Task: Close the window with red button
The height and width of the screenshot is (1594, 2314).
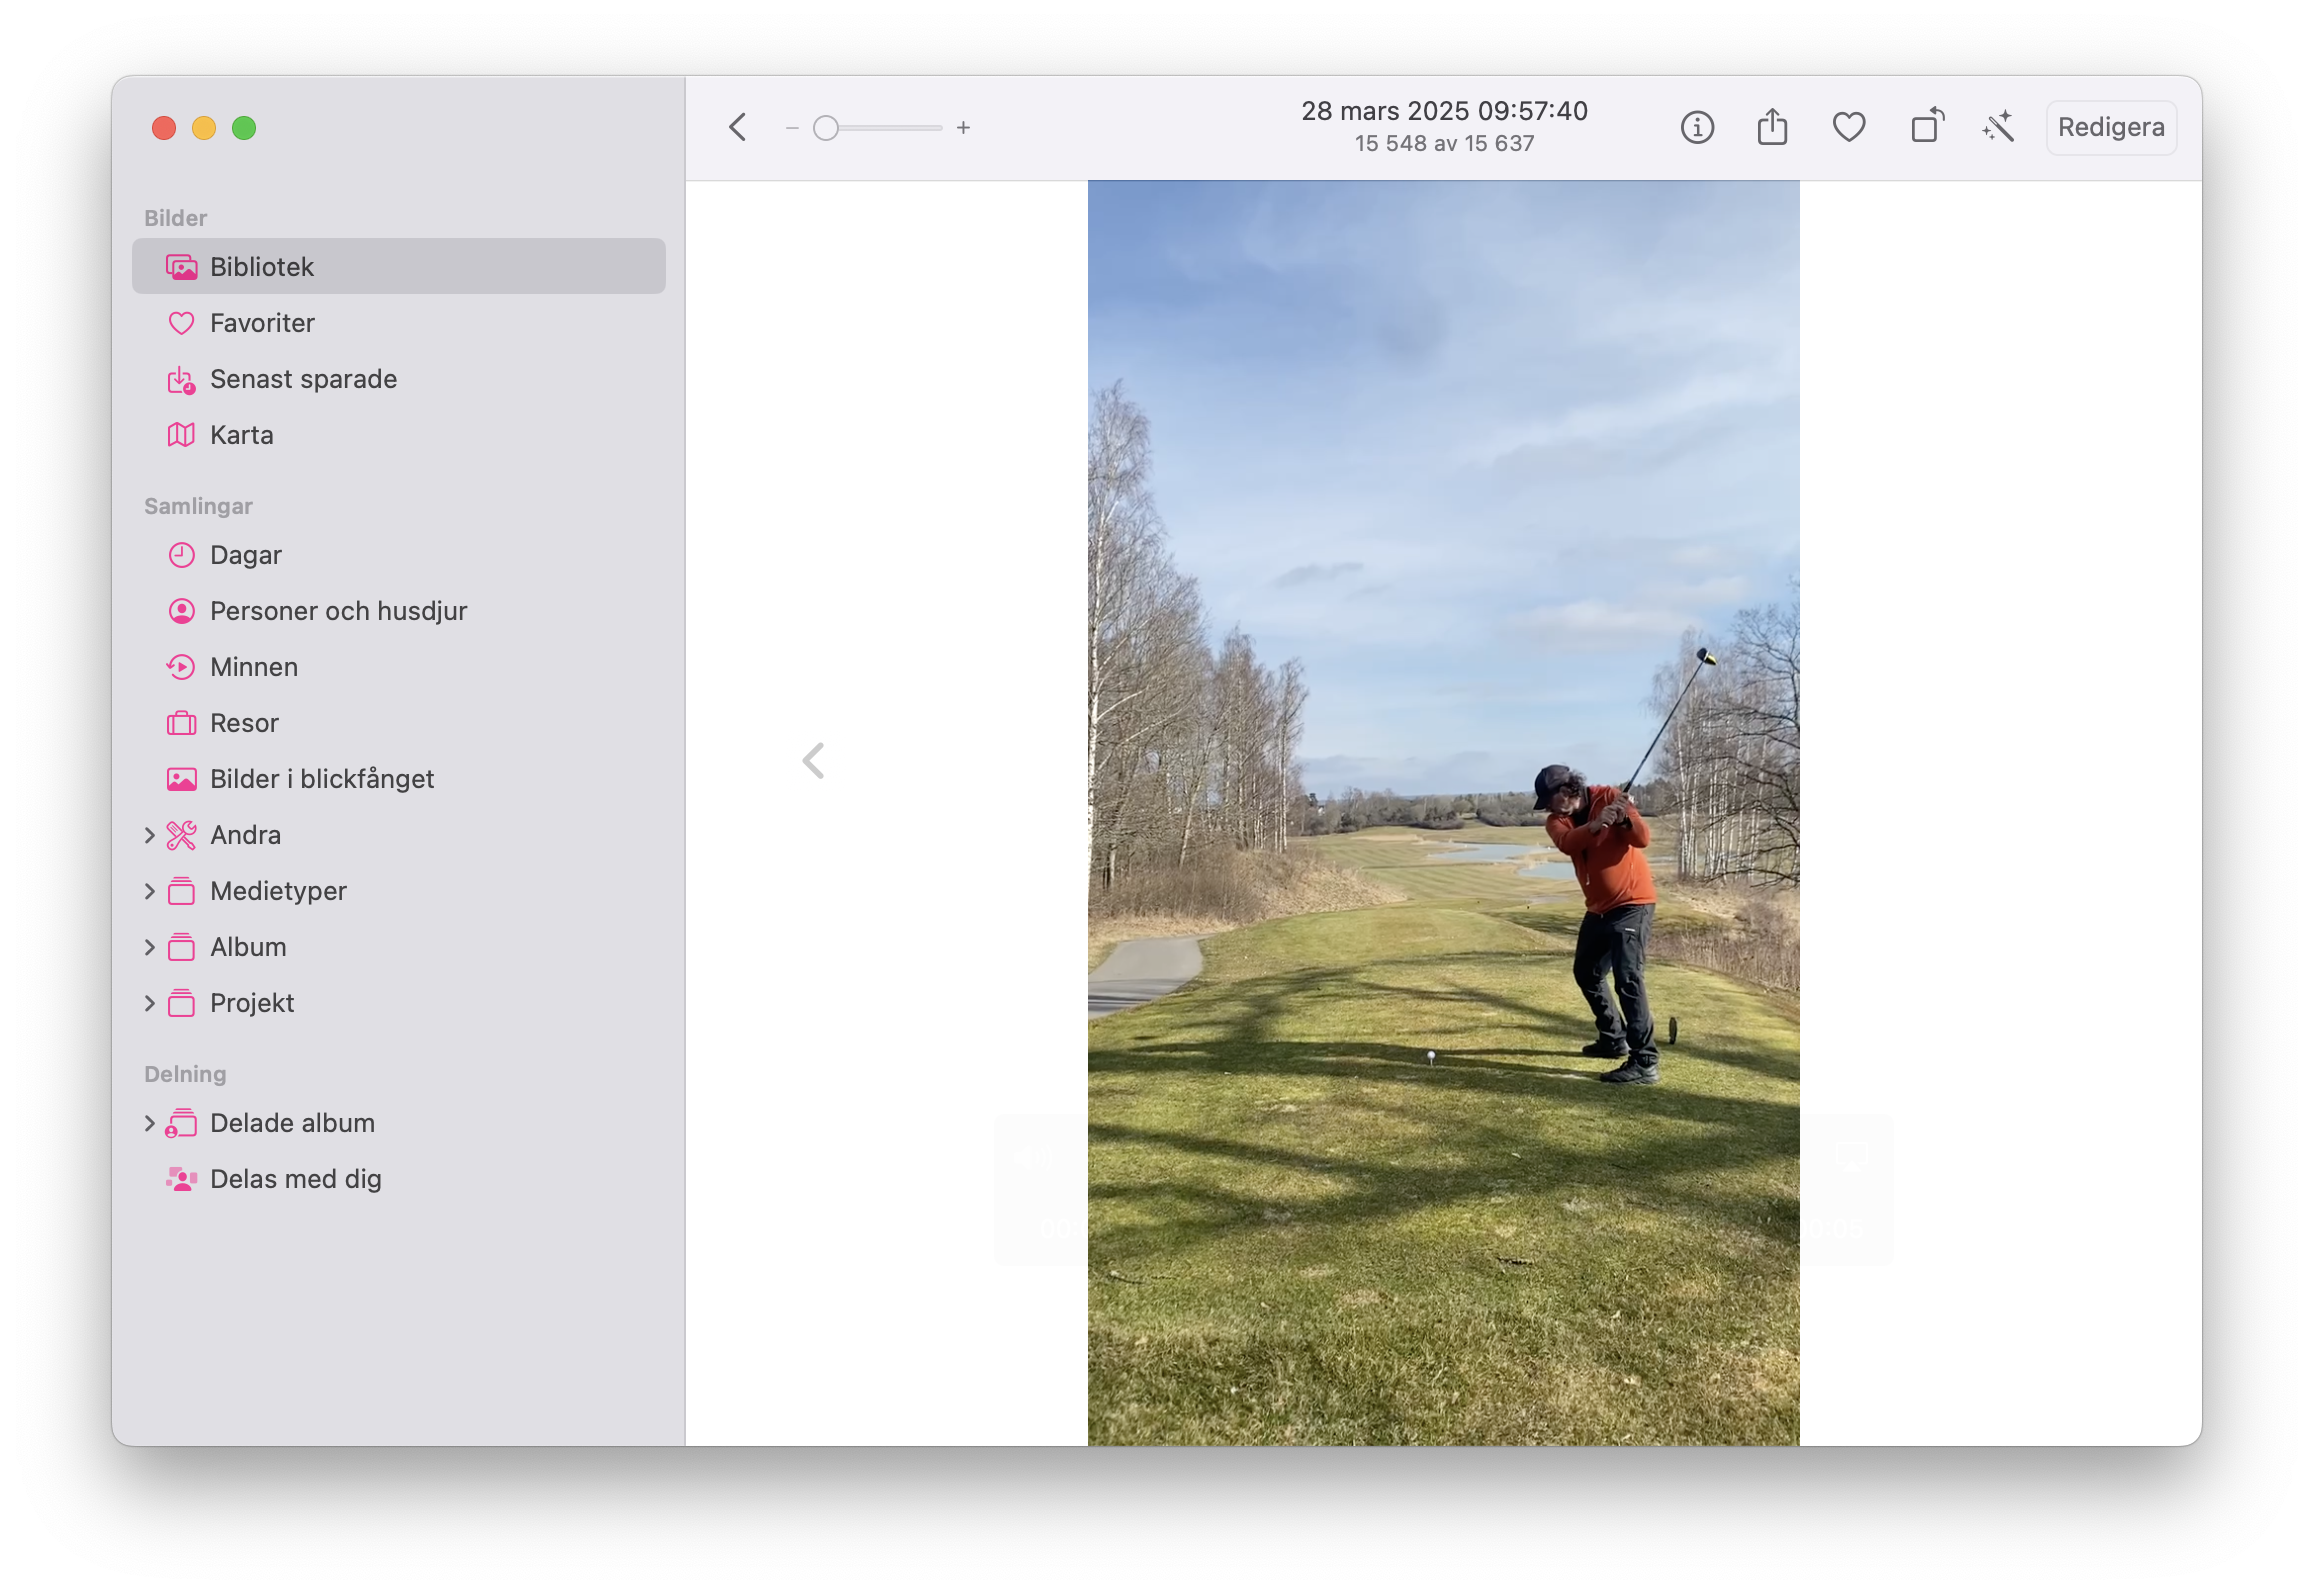Action: (164, 128)
